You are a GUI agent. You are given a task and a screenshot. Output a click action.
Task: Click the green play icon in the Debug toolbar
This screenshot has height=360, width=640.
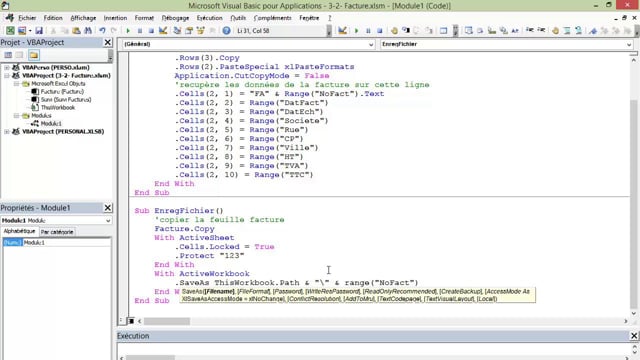(x=356, y=31)
